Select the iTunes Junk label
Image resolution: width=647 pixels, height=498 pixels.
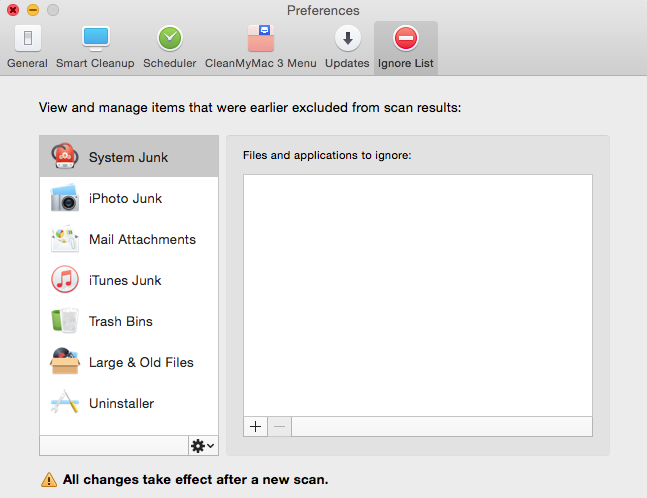click(x=125, y=281)
